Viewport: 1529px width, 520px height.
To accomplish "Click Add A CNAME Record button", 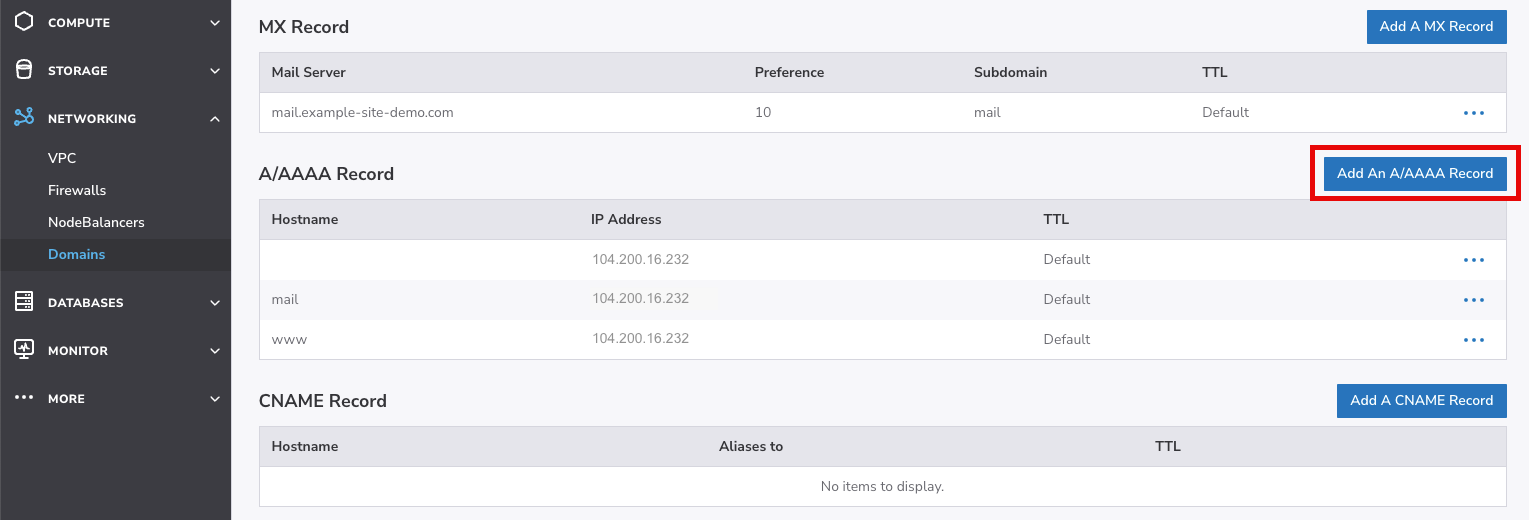I will tap(1421, 400).
